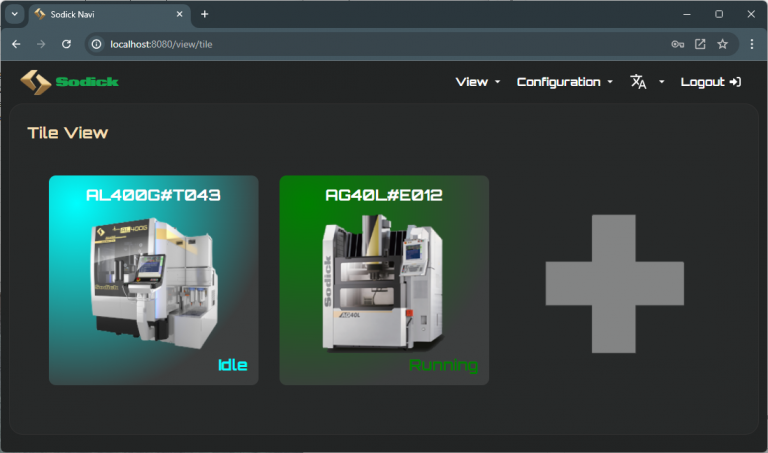Open the AL400G#T043 machine tile
The image size is (768, 453).
click(154, 280)
